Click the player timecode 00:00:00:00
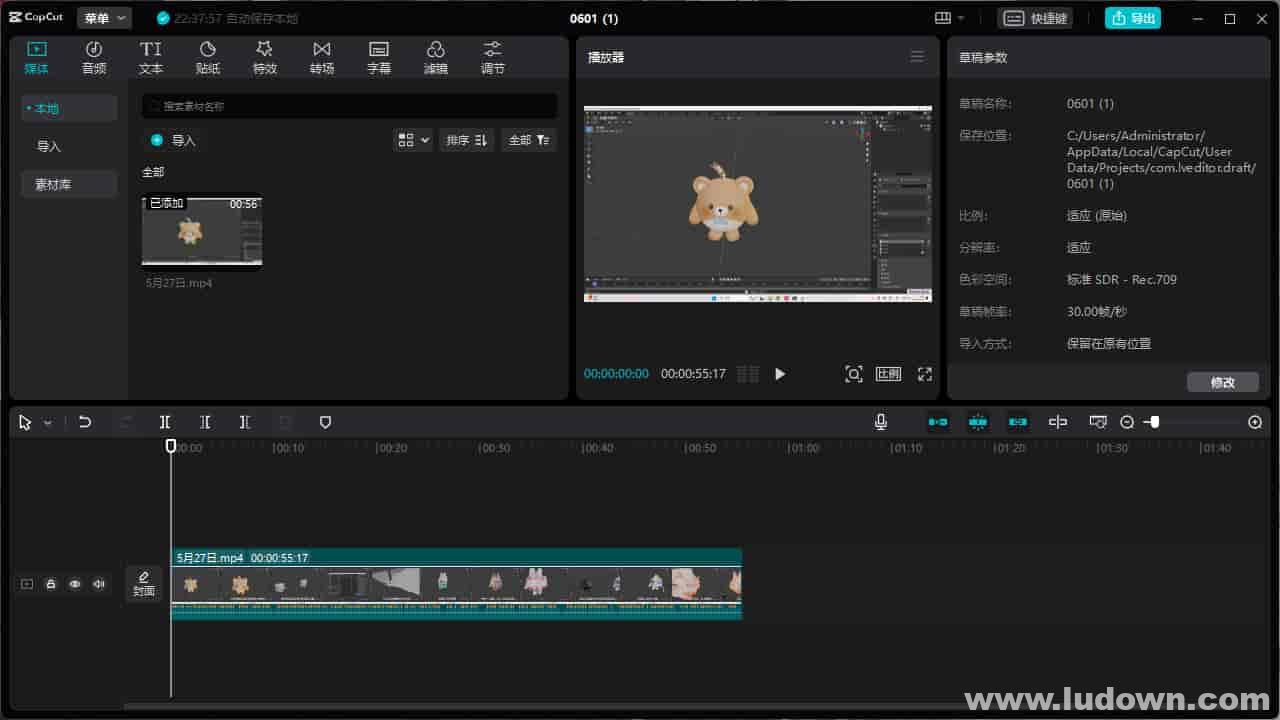1280x720 pixels. tap(616, 374)
